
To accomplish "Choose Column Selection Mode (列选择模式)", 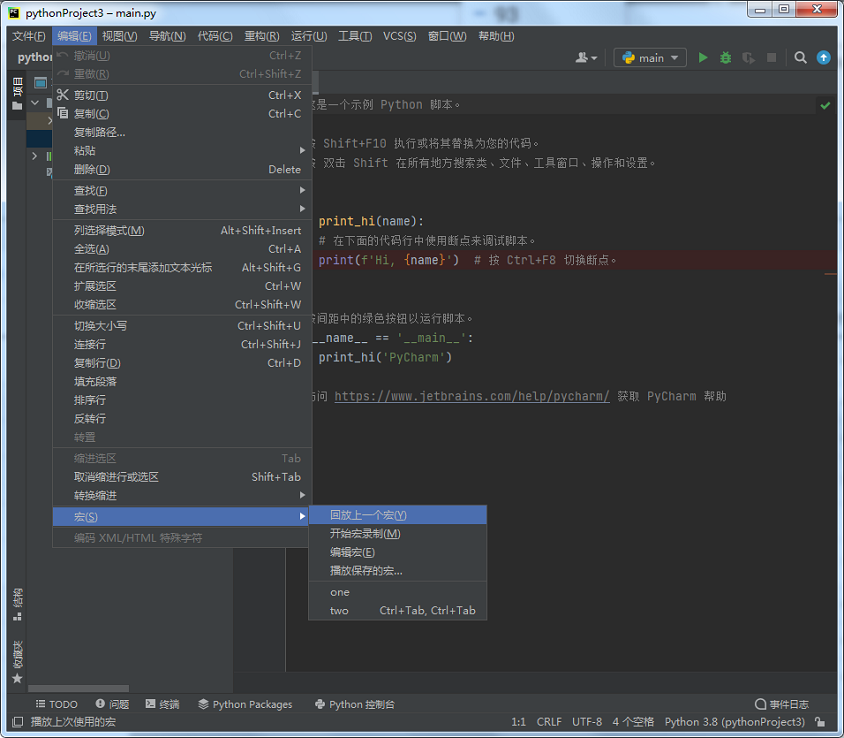I will coord(182,230).
